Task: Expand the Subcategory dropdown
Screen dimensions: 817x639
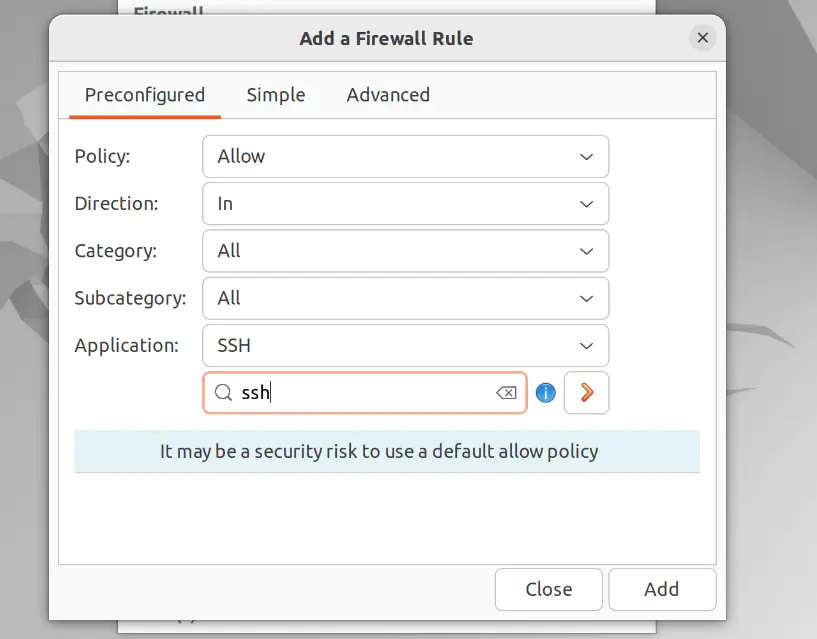Action: click(x=405, y=298)
